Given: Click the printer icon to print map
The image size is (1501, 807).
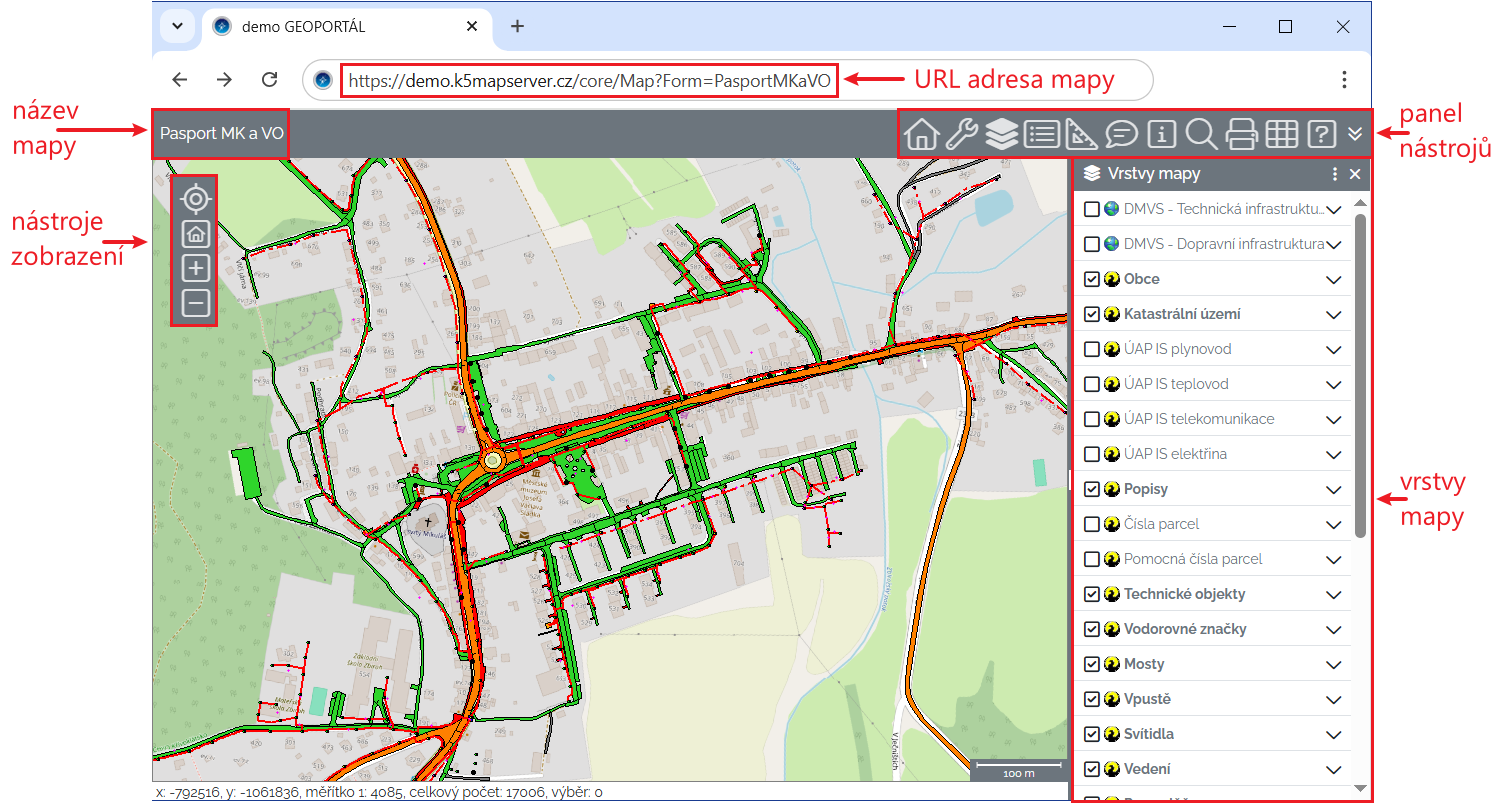Looking at the screenshot, I should (x=1241, y=134).
